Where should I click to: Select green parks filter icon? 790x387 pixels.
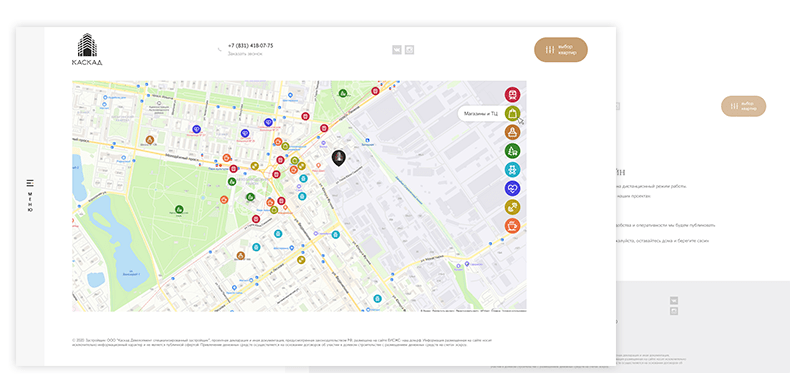click(x=512, y=151)
